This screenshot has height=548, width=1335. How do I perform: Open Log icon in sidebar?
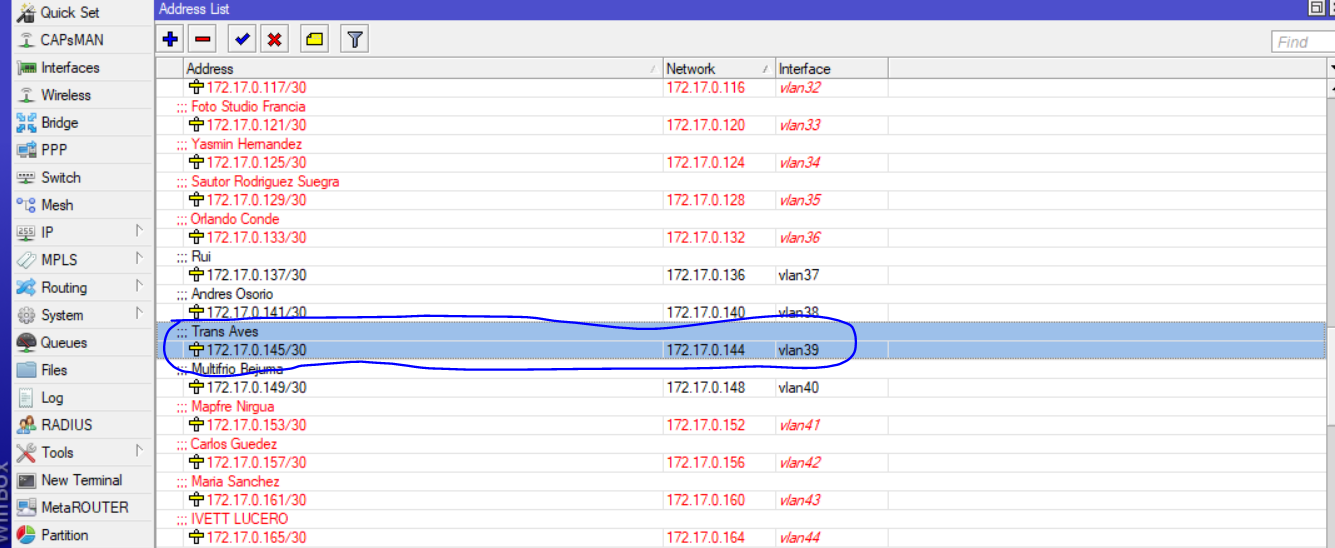[x=26, y=397]
